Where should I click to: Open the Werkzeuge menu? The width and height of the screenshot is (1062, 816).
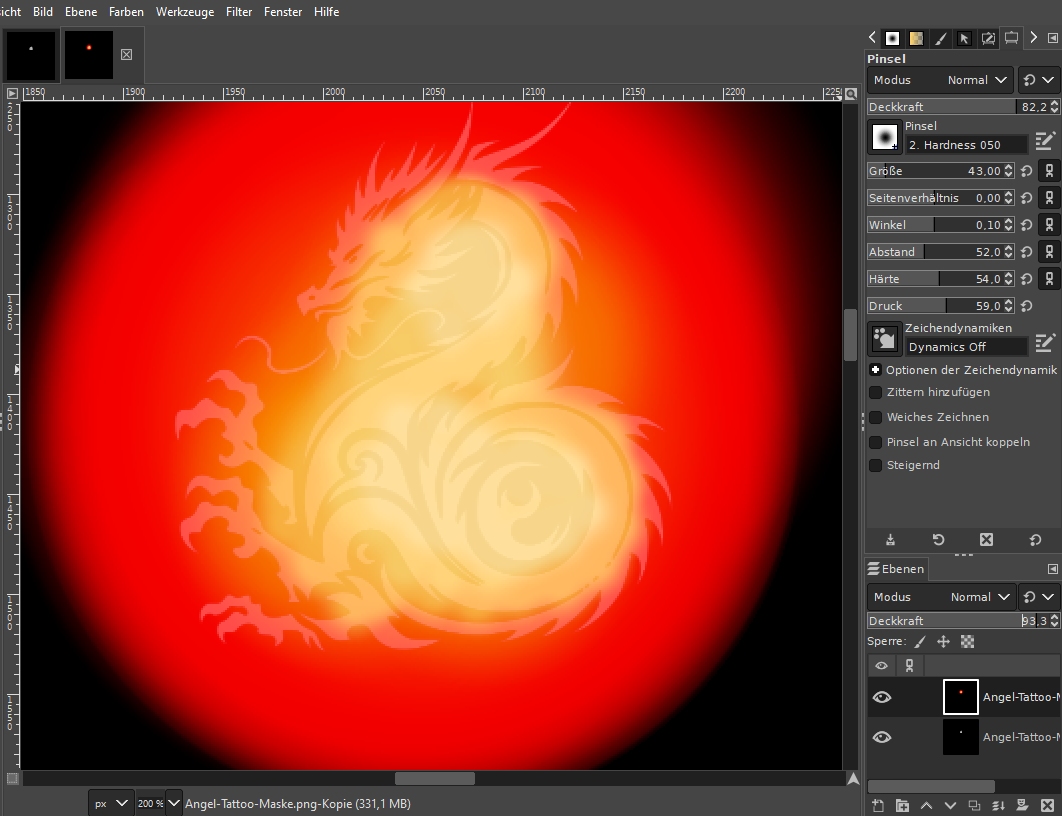coord(185,12)
